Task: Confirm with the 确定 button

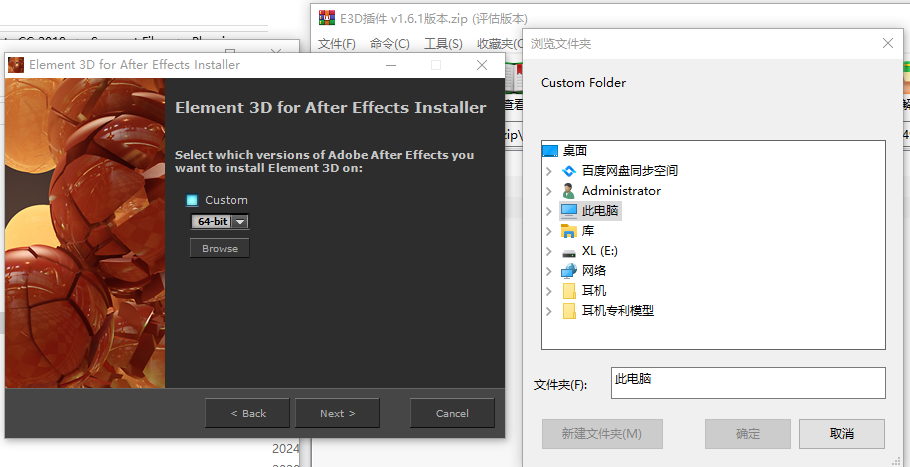Action: pyautogui.click(x=748, y=434)
